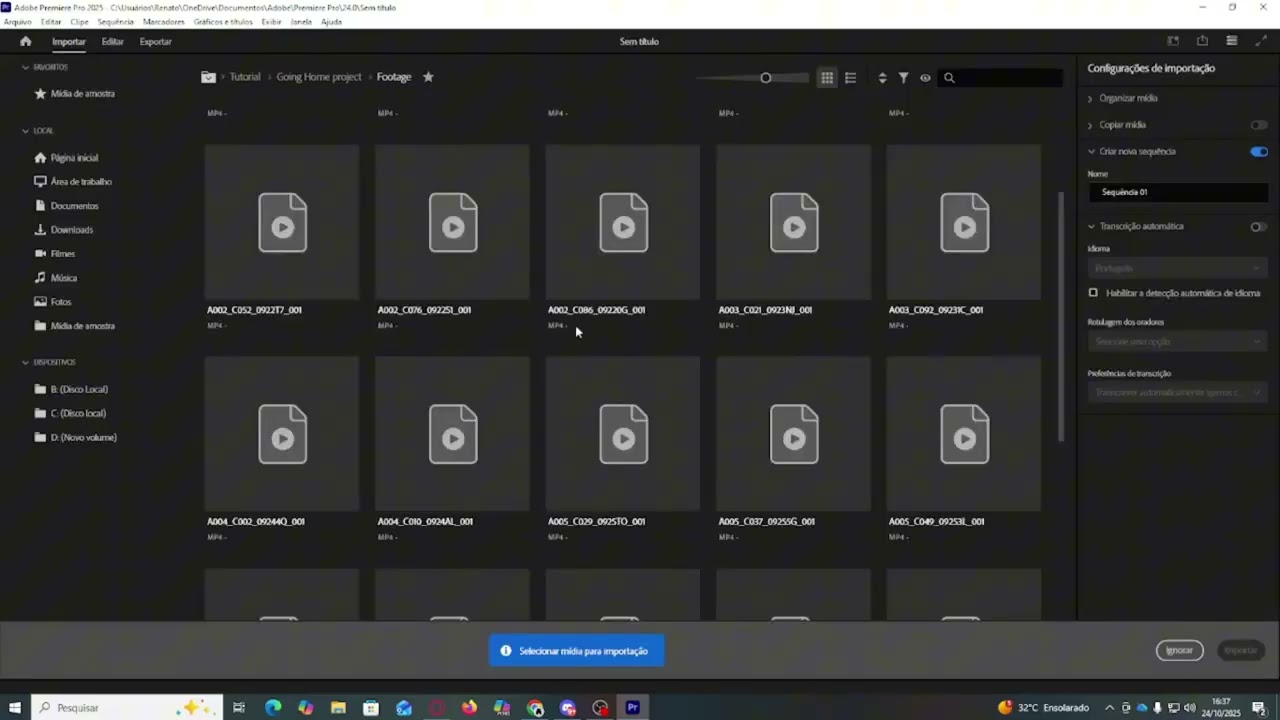The width and height of the screenshot is (1280, 720).
Task: Add Footage folder to favorites star
Action: click(428, 77)
